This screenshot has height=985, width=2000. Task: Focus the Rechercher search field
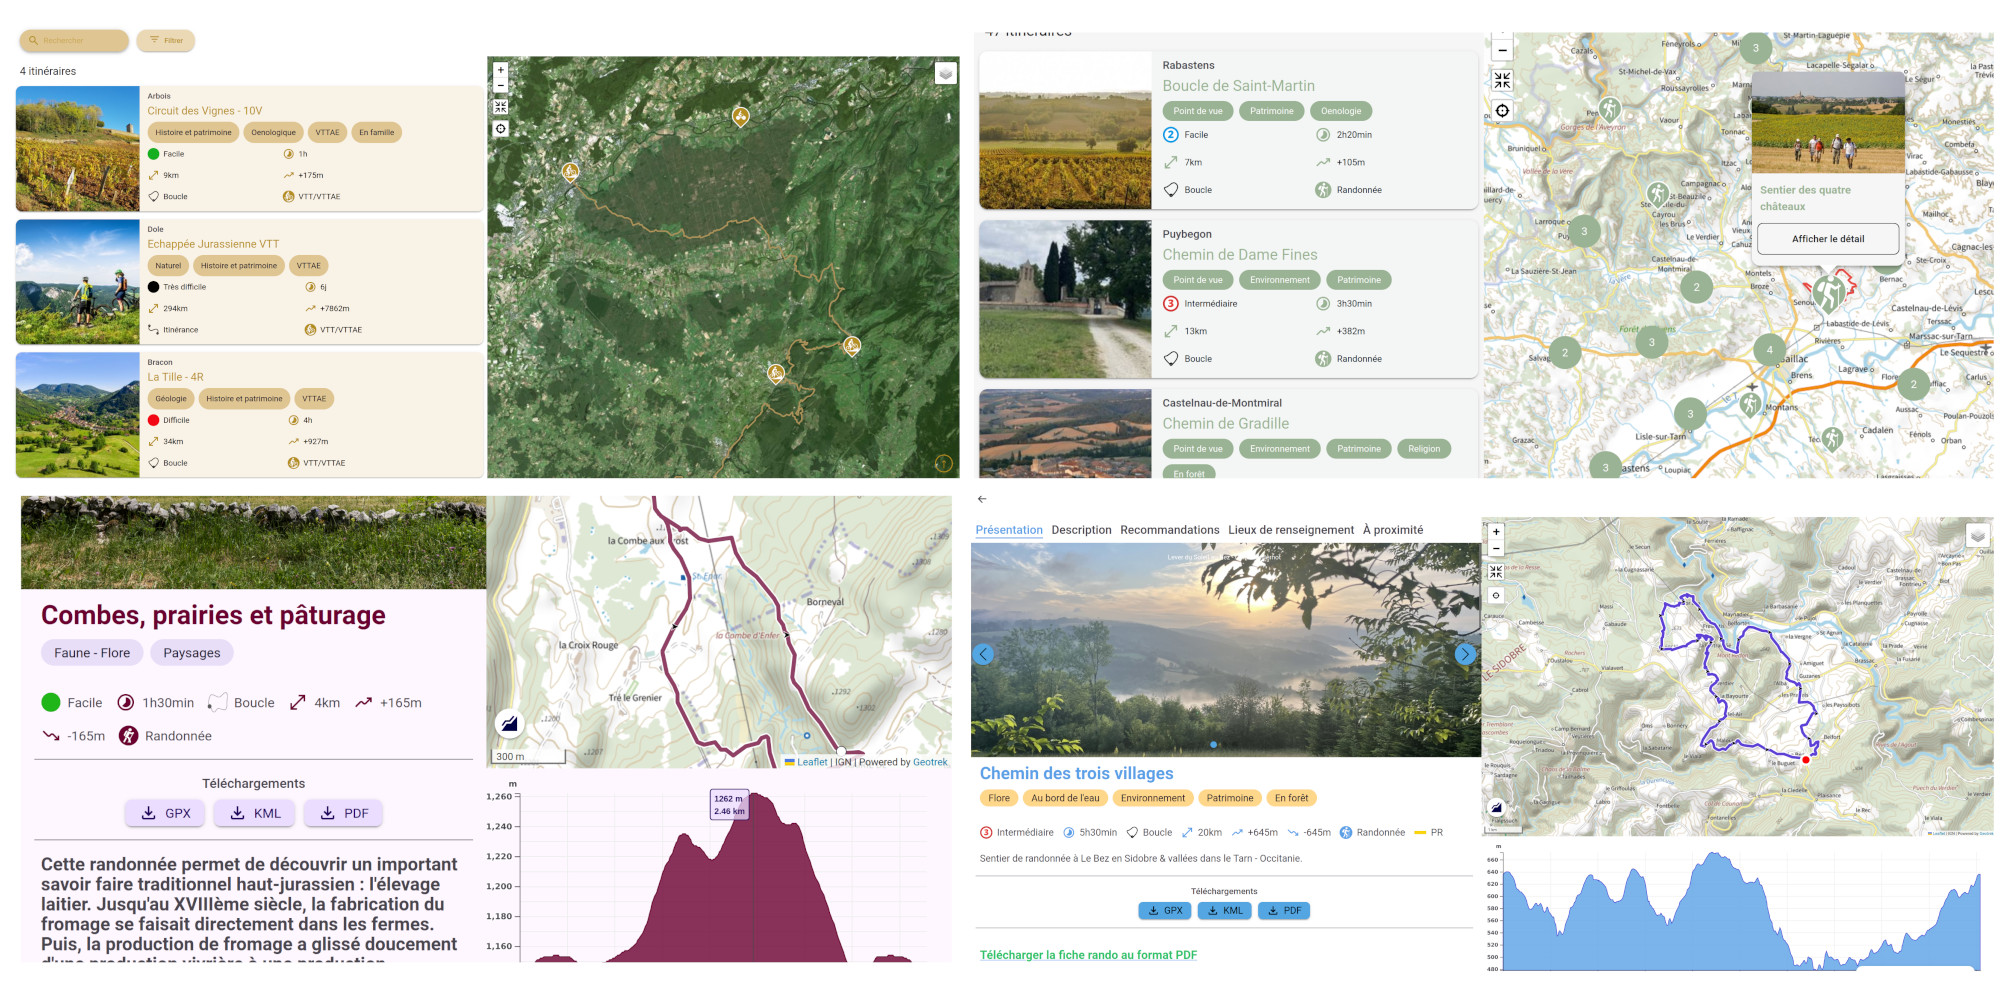point(74,41)
